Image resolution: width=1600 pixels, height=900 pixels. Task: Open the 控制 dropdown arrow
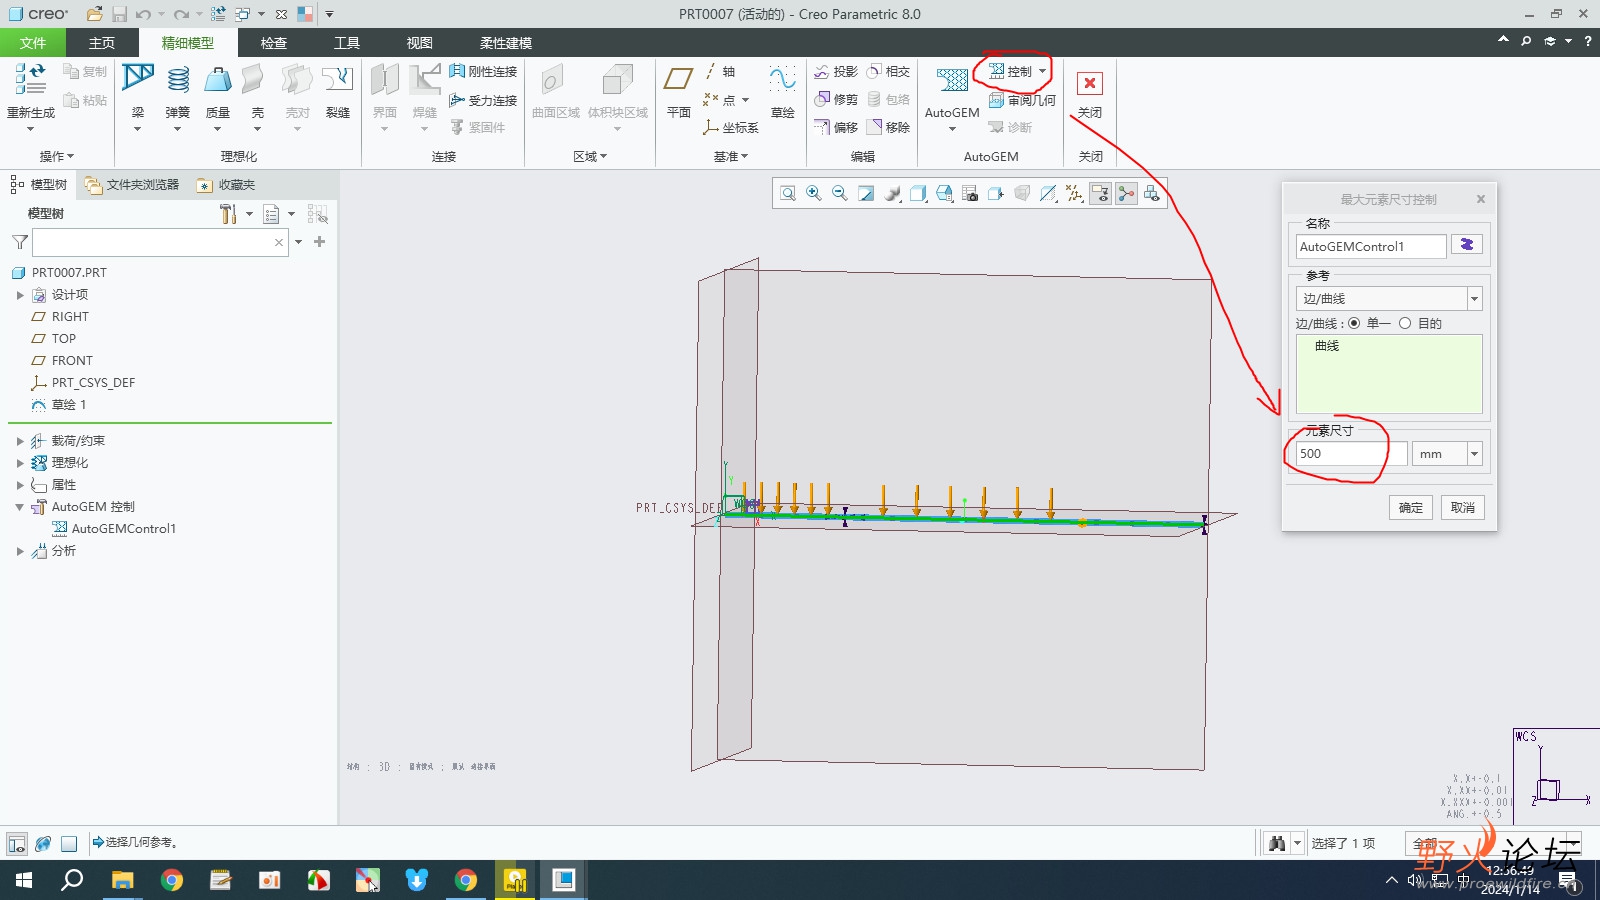tap(1042, 71)
